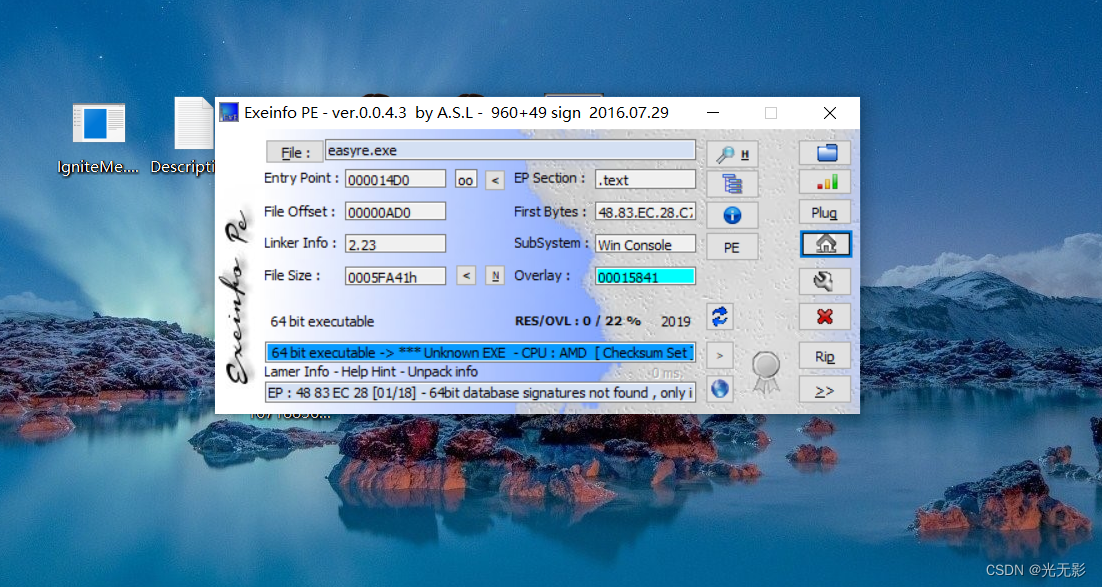Click the < button beside File Size

[466, 276]
